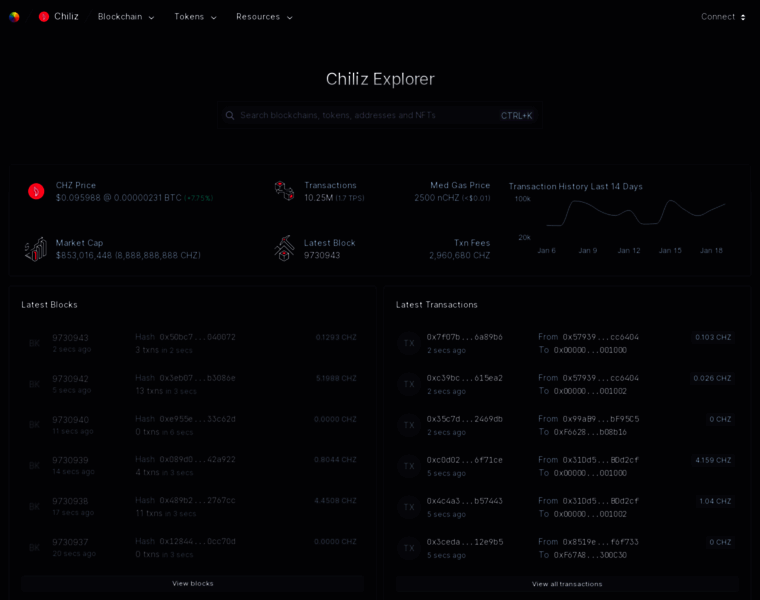Open To address 0xF67A8...300C30
Screen dimensions: 760x600
point(590,555)
